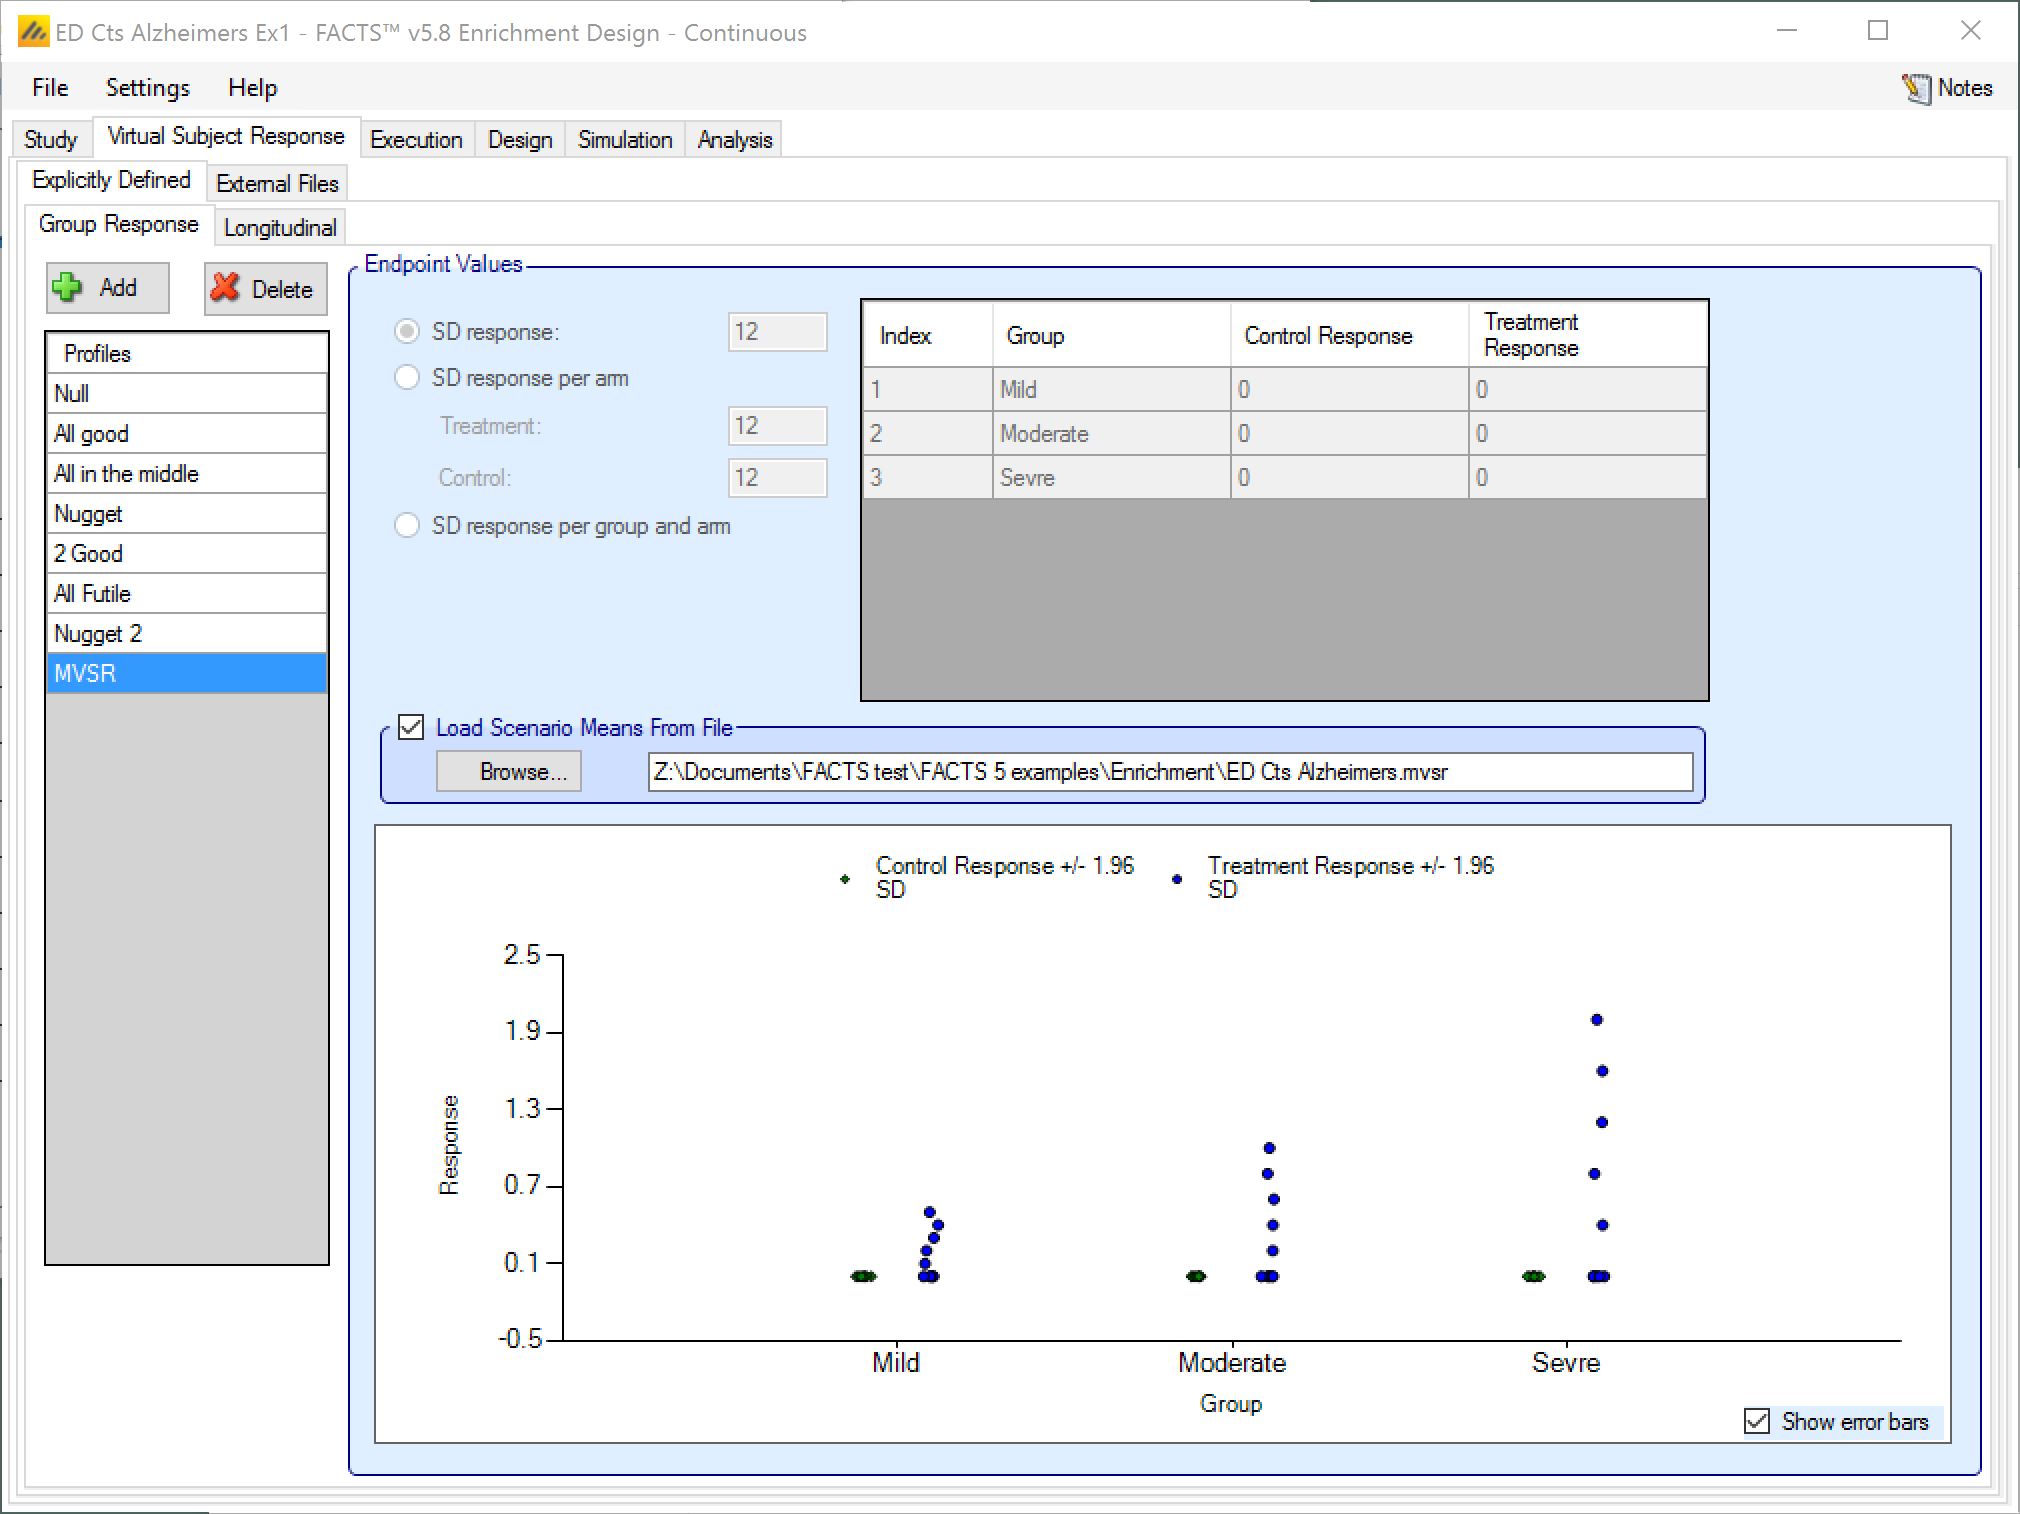Viewport: 2020px width, 1514px height.
Task: Click the FACTS application title bar icon
Action: click(32, 32)
